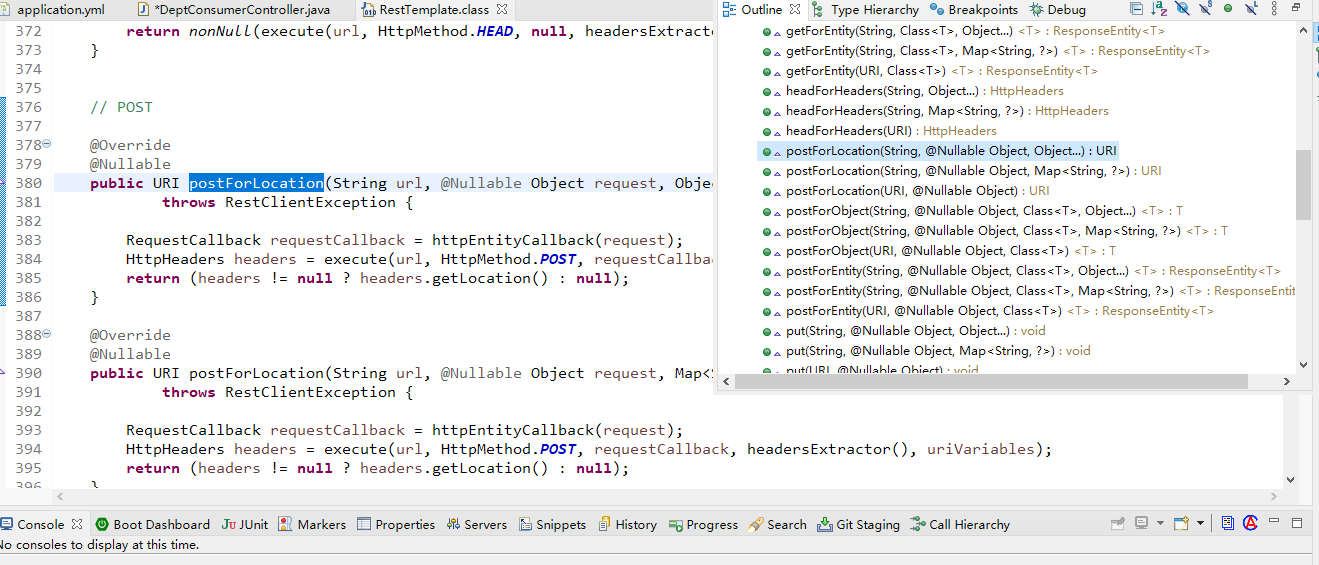Select put(String, @Nullable Object, Object...) entry
Viewport: 1319px width, 565px height.
[x=903, y=331]
